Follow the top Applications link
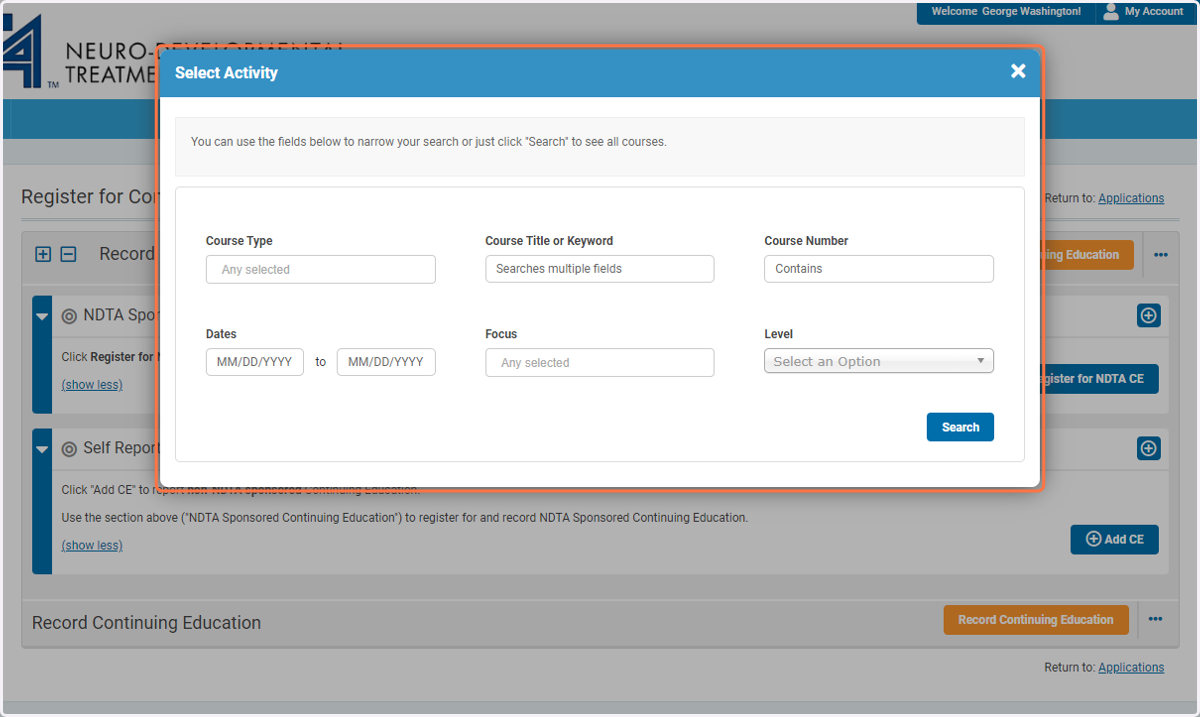Viewport: 1200px width, 717px height. click(x=1131, y=198)
